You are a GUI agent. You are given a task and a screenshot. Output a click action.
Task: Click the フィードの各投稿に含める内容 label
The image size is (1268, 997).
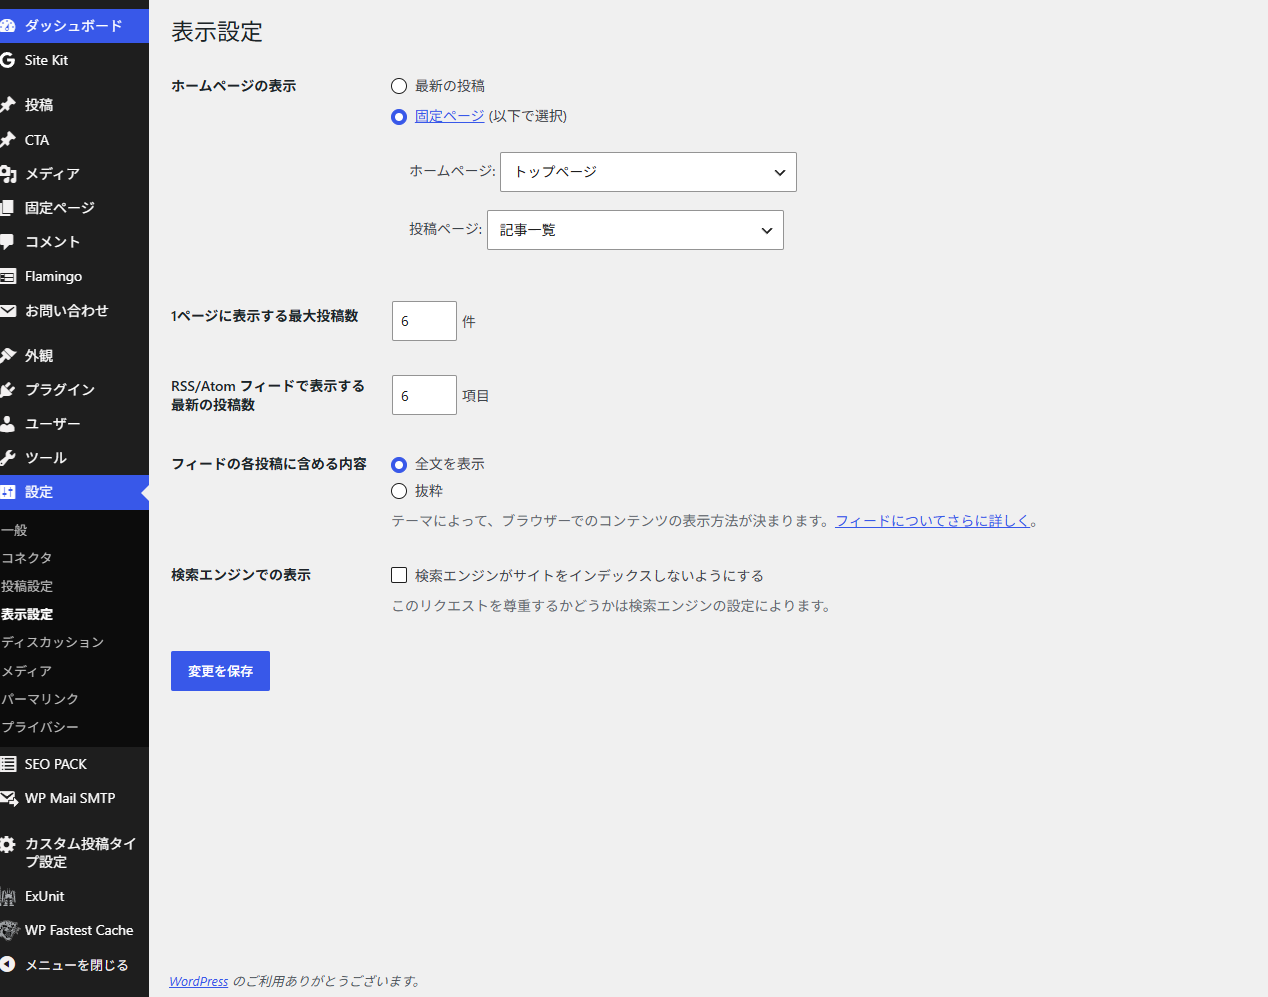pos(269,464)
